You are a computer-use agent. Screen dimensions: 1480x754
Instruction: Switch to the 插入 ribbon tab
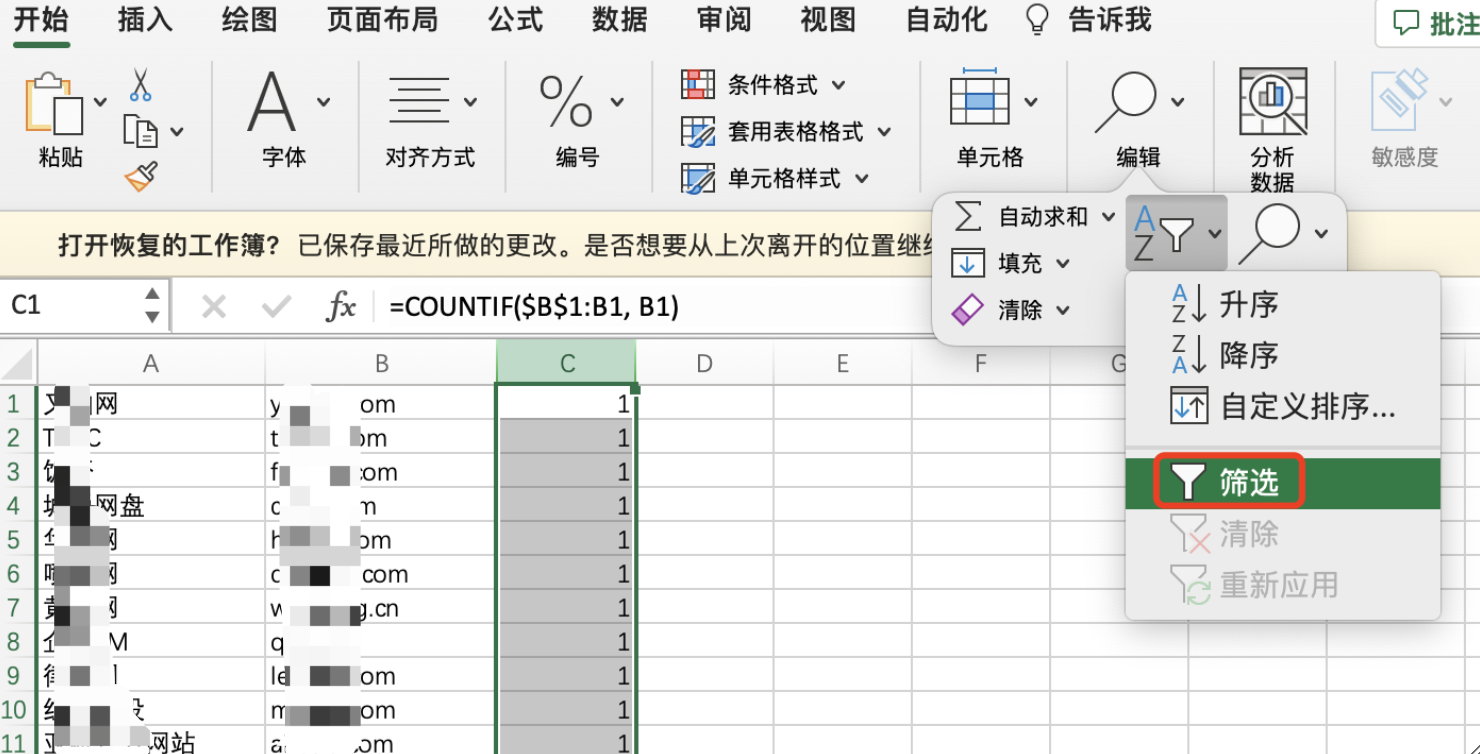click(144, 19)
